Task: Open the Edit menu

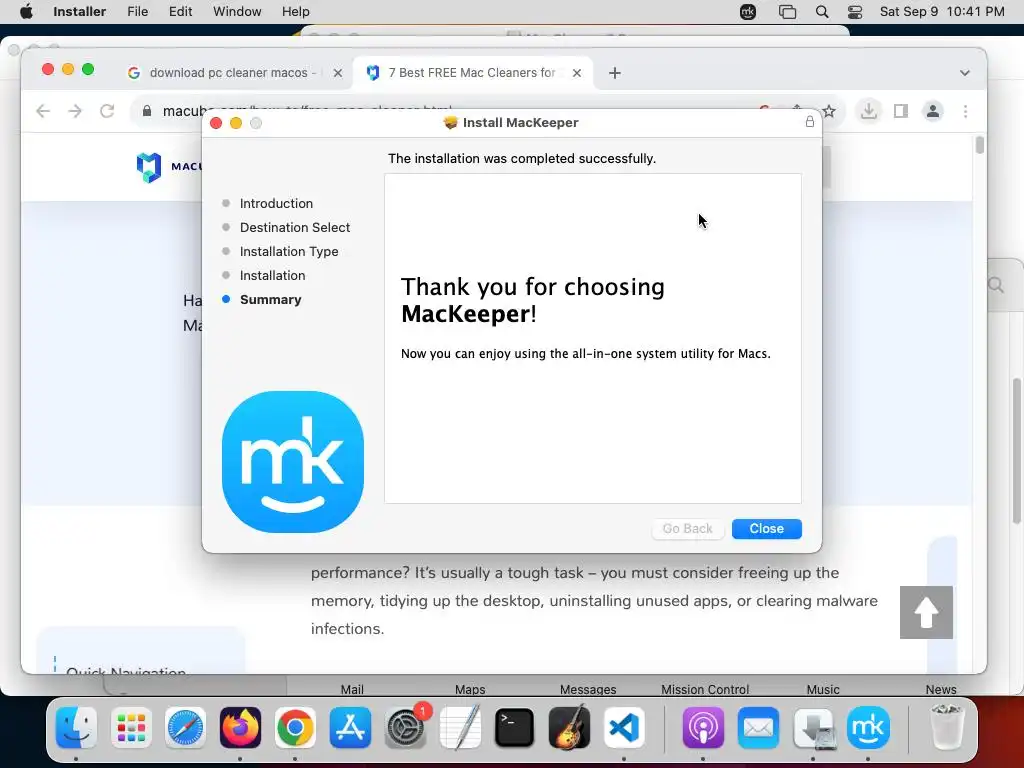Action: 180,12
